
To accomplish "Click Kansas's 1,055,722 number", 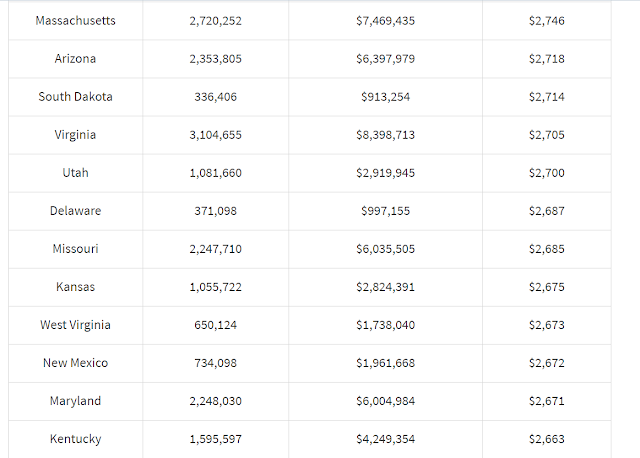I will 215,287.
